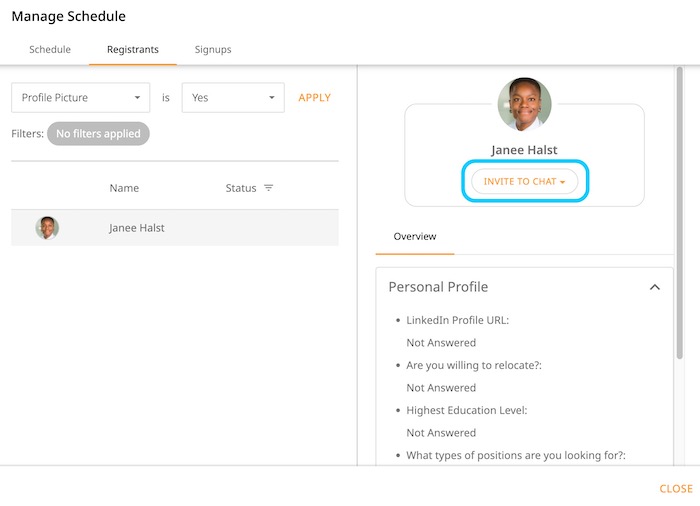Screen dimensions: 700x506
Task: Click the filter icon beside Status
Action: pyautogui.click(x=268, y=188)
